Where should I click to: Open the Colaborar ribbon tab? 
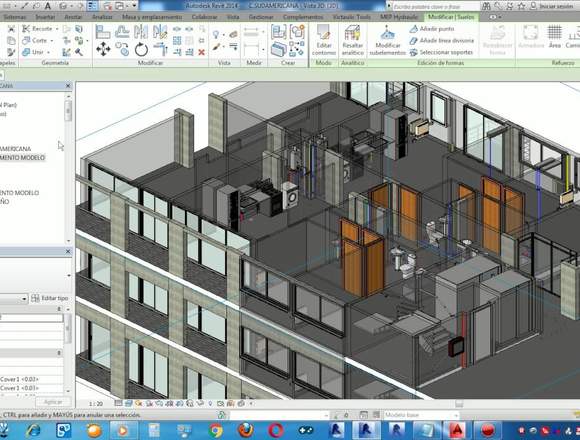pos(205,17)
